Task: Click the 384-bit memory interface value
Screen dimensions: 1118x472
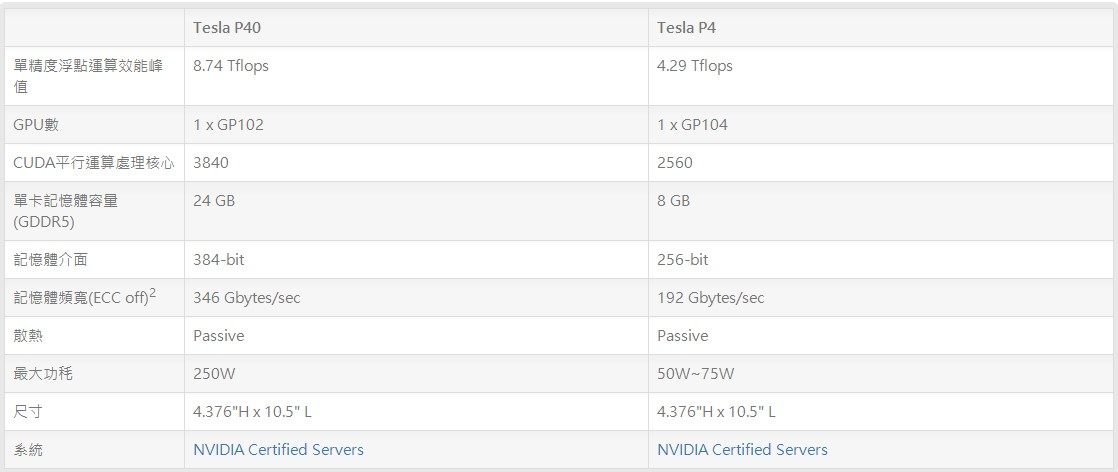Action: click(x=219, y=260)
